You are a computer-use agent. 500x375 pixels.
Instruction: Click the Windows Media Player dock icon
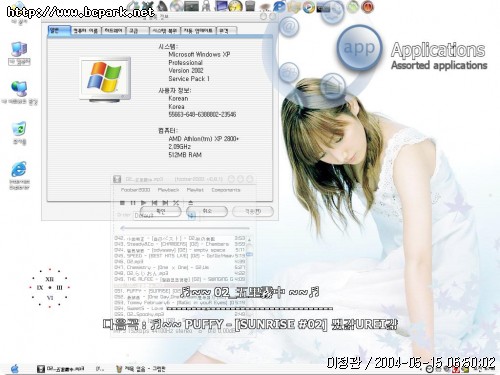pos(309,7)
